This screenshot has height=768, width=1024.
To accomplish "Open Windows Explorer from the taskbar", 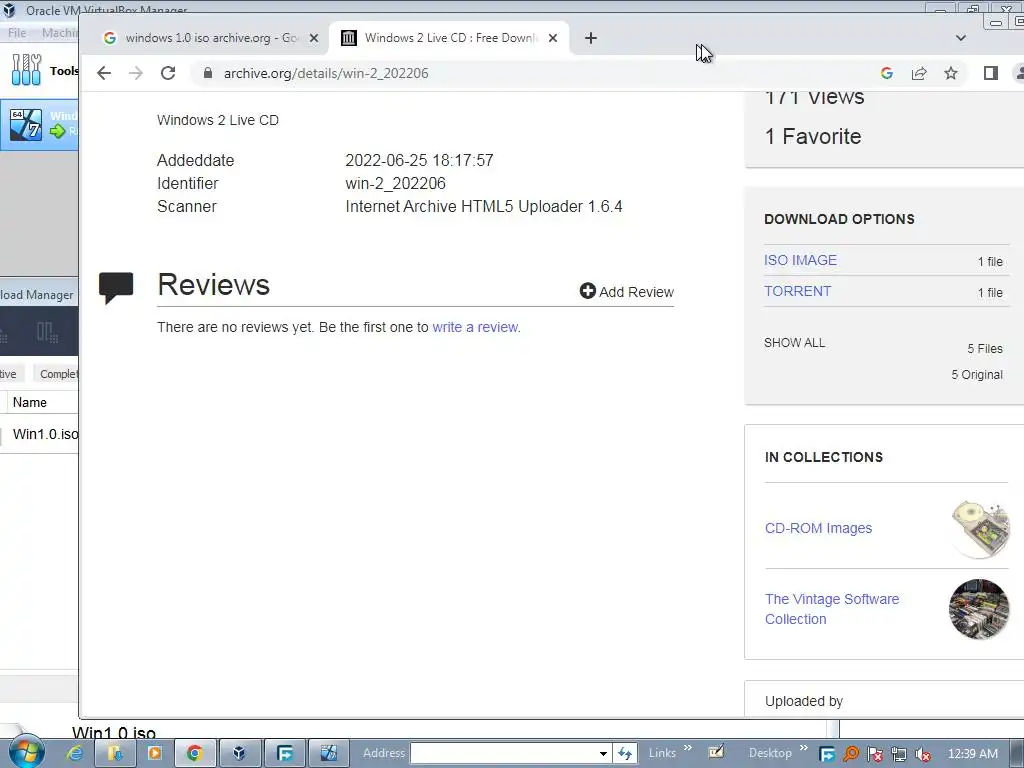I will coord(115,754).
